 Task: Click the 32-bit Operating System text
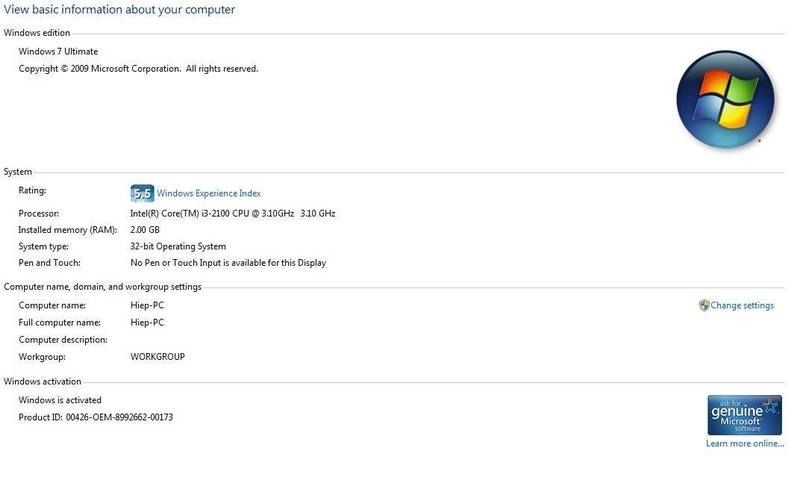point(178,246)
